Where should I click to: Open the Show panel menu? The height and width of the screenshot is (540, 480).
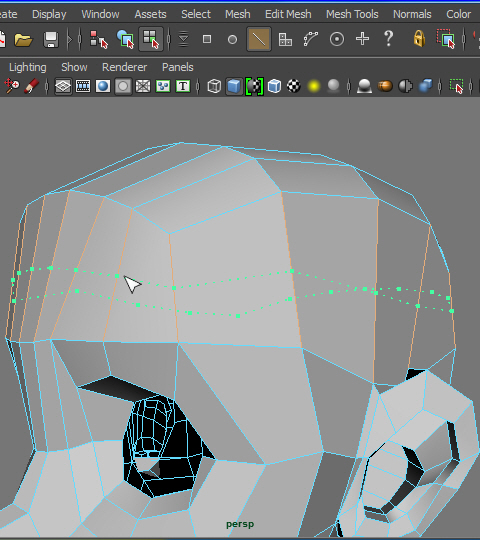(74, 67)
